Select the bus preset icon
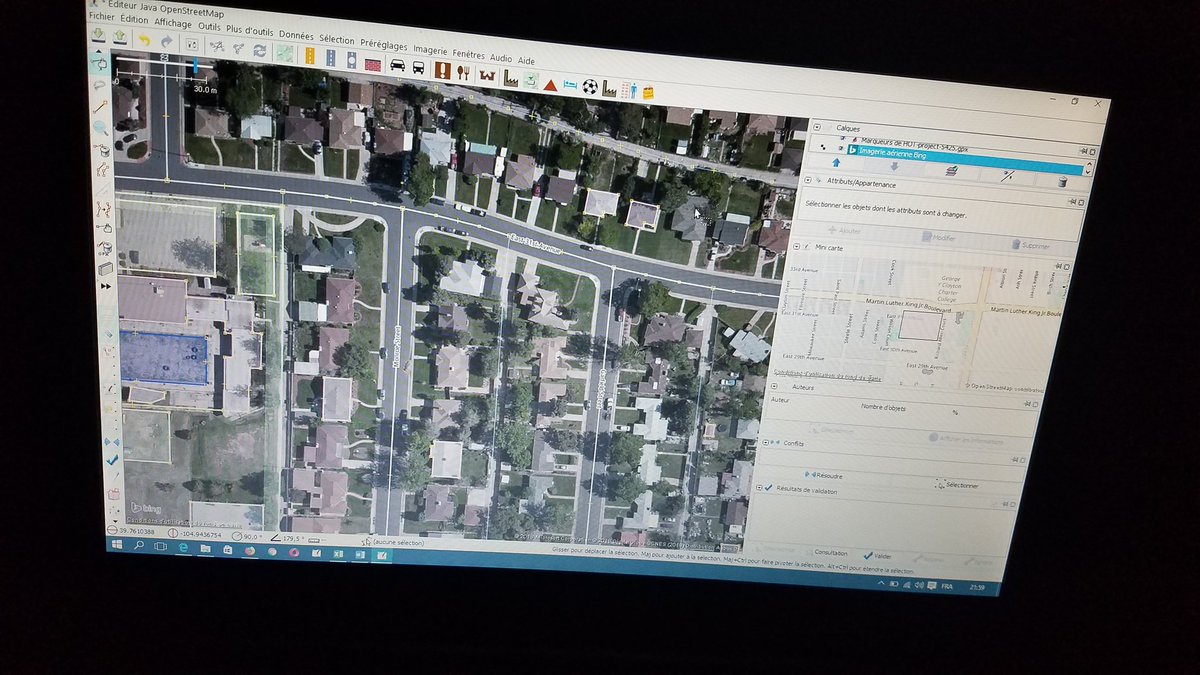Screen dimensions: 1200x675 418,67
